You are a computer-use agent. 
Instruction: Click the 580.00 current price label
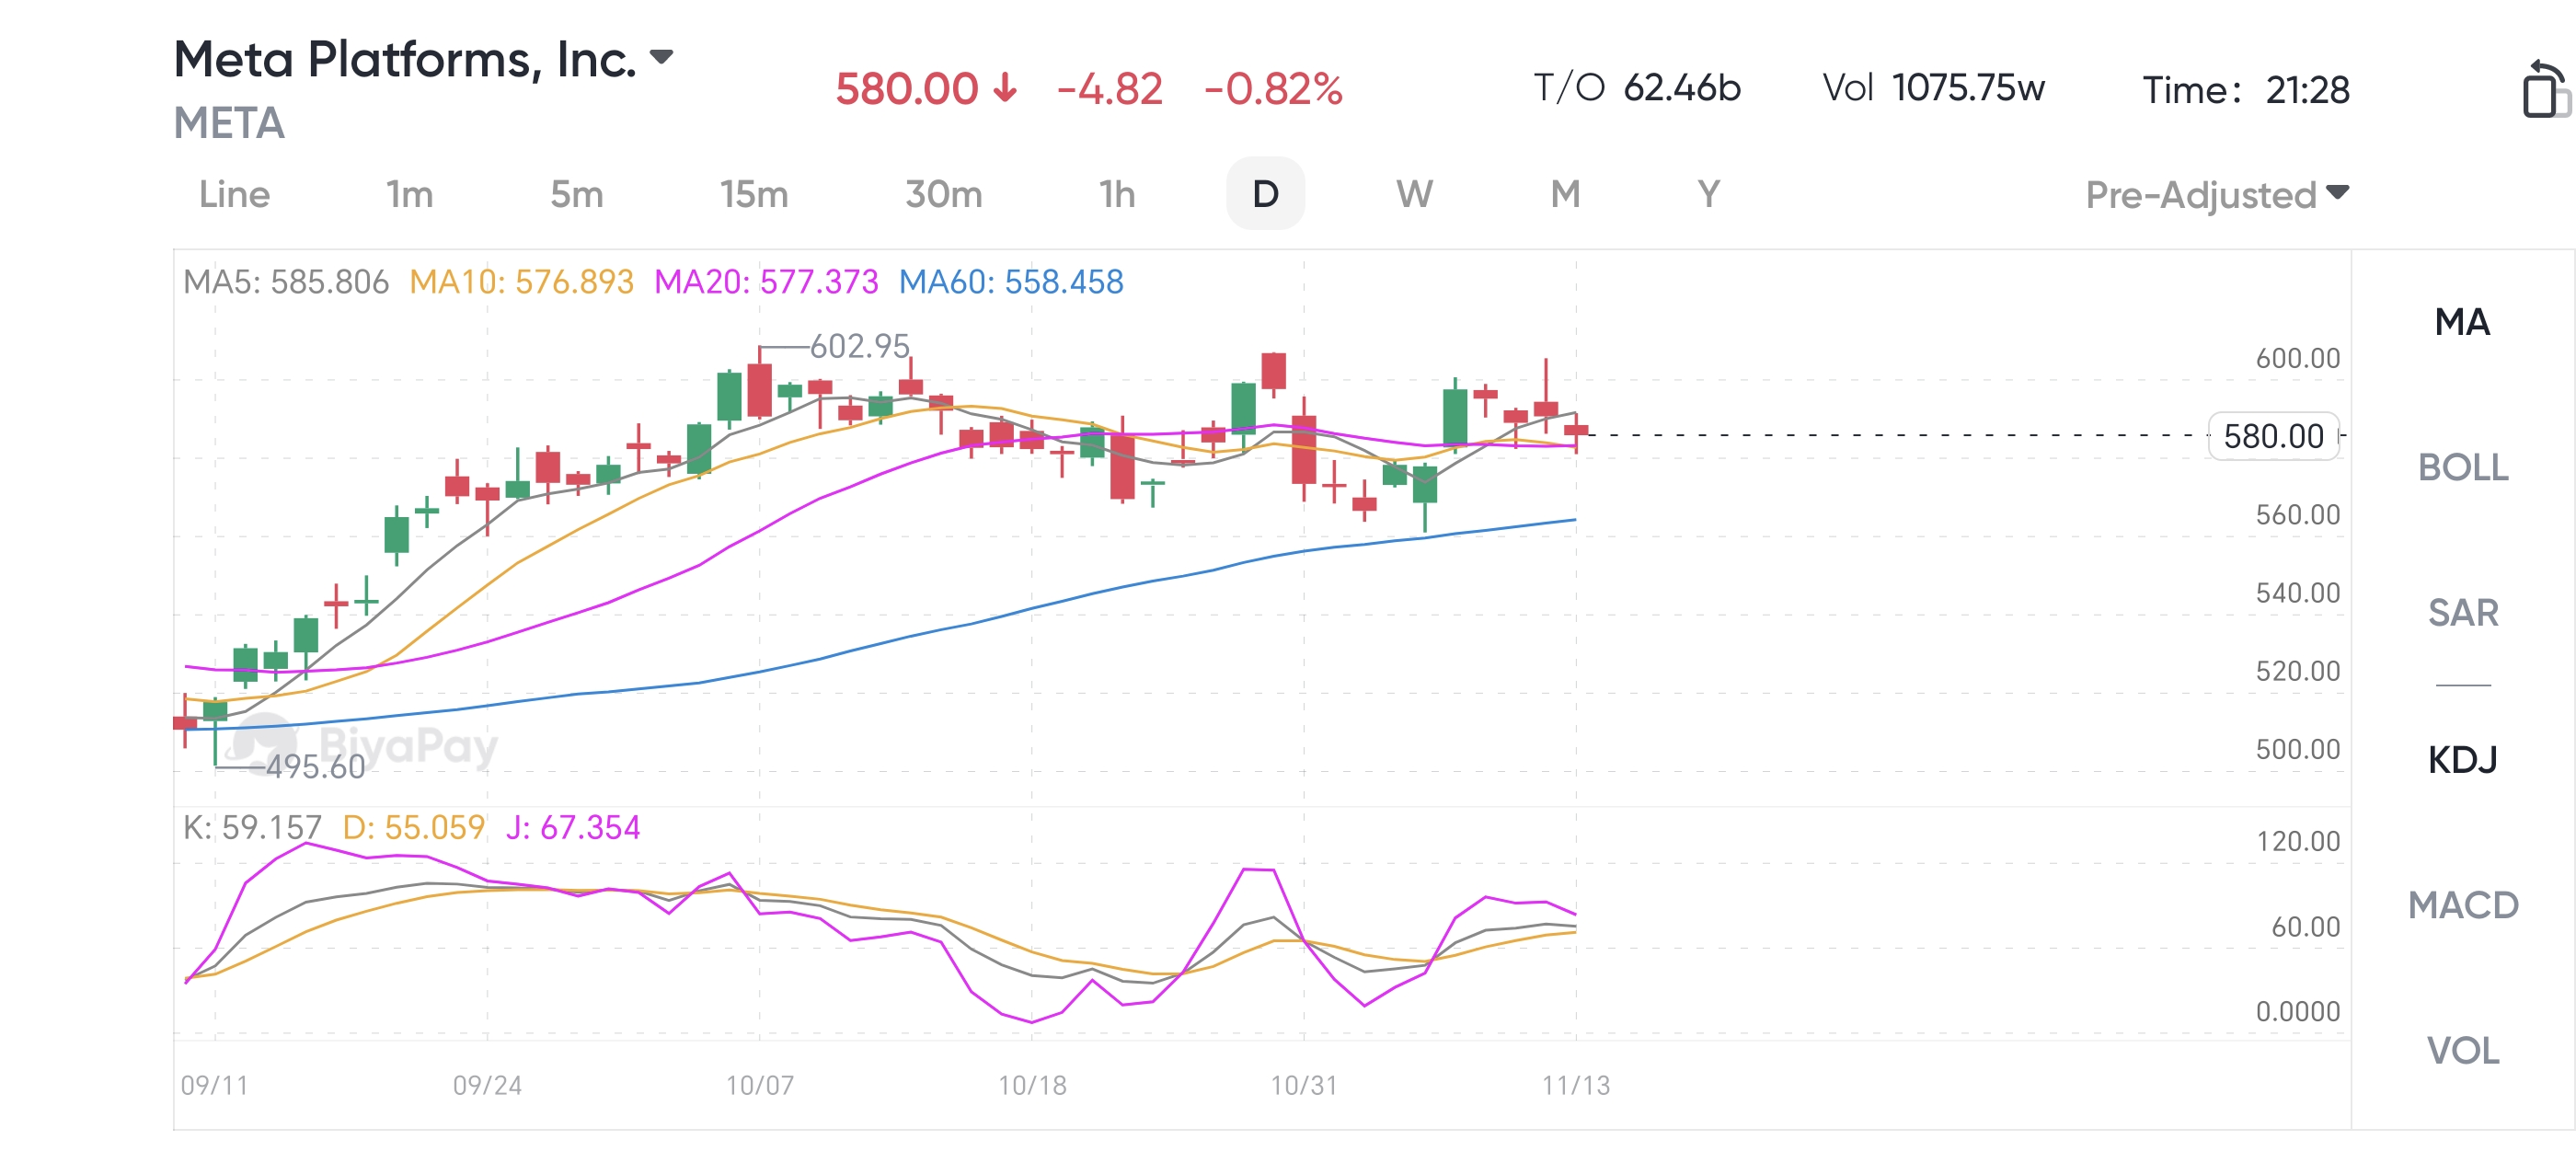click(2273, 436)
